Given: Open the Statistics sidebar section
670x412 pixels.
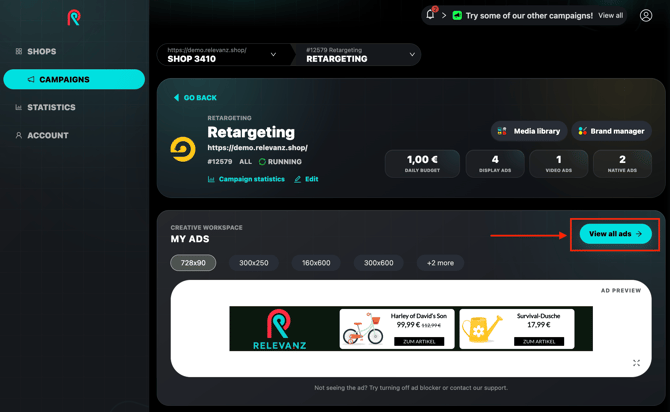Looking at the screenshot, I should [x=45, y=107].
